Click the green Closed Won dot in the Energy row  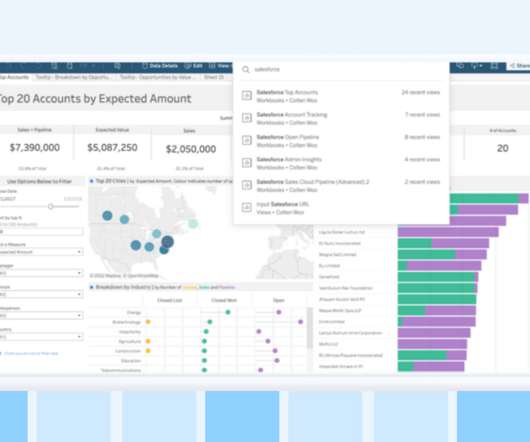(x=228, y=312)
